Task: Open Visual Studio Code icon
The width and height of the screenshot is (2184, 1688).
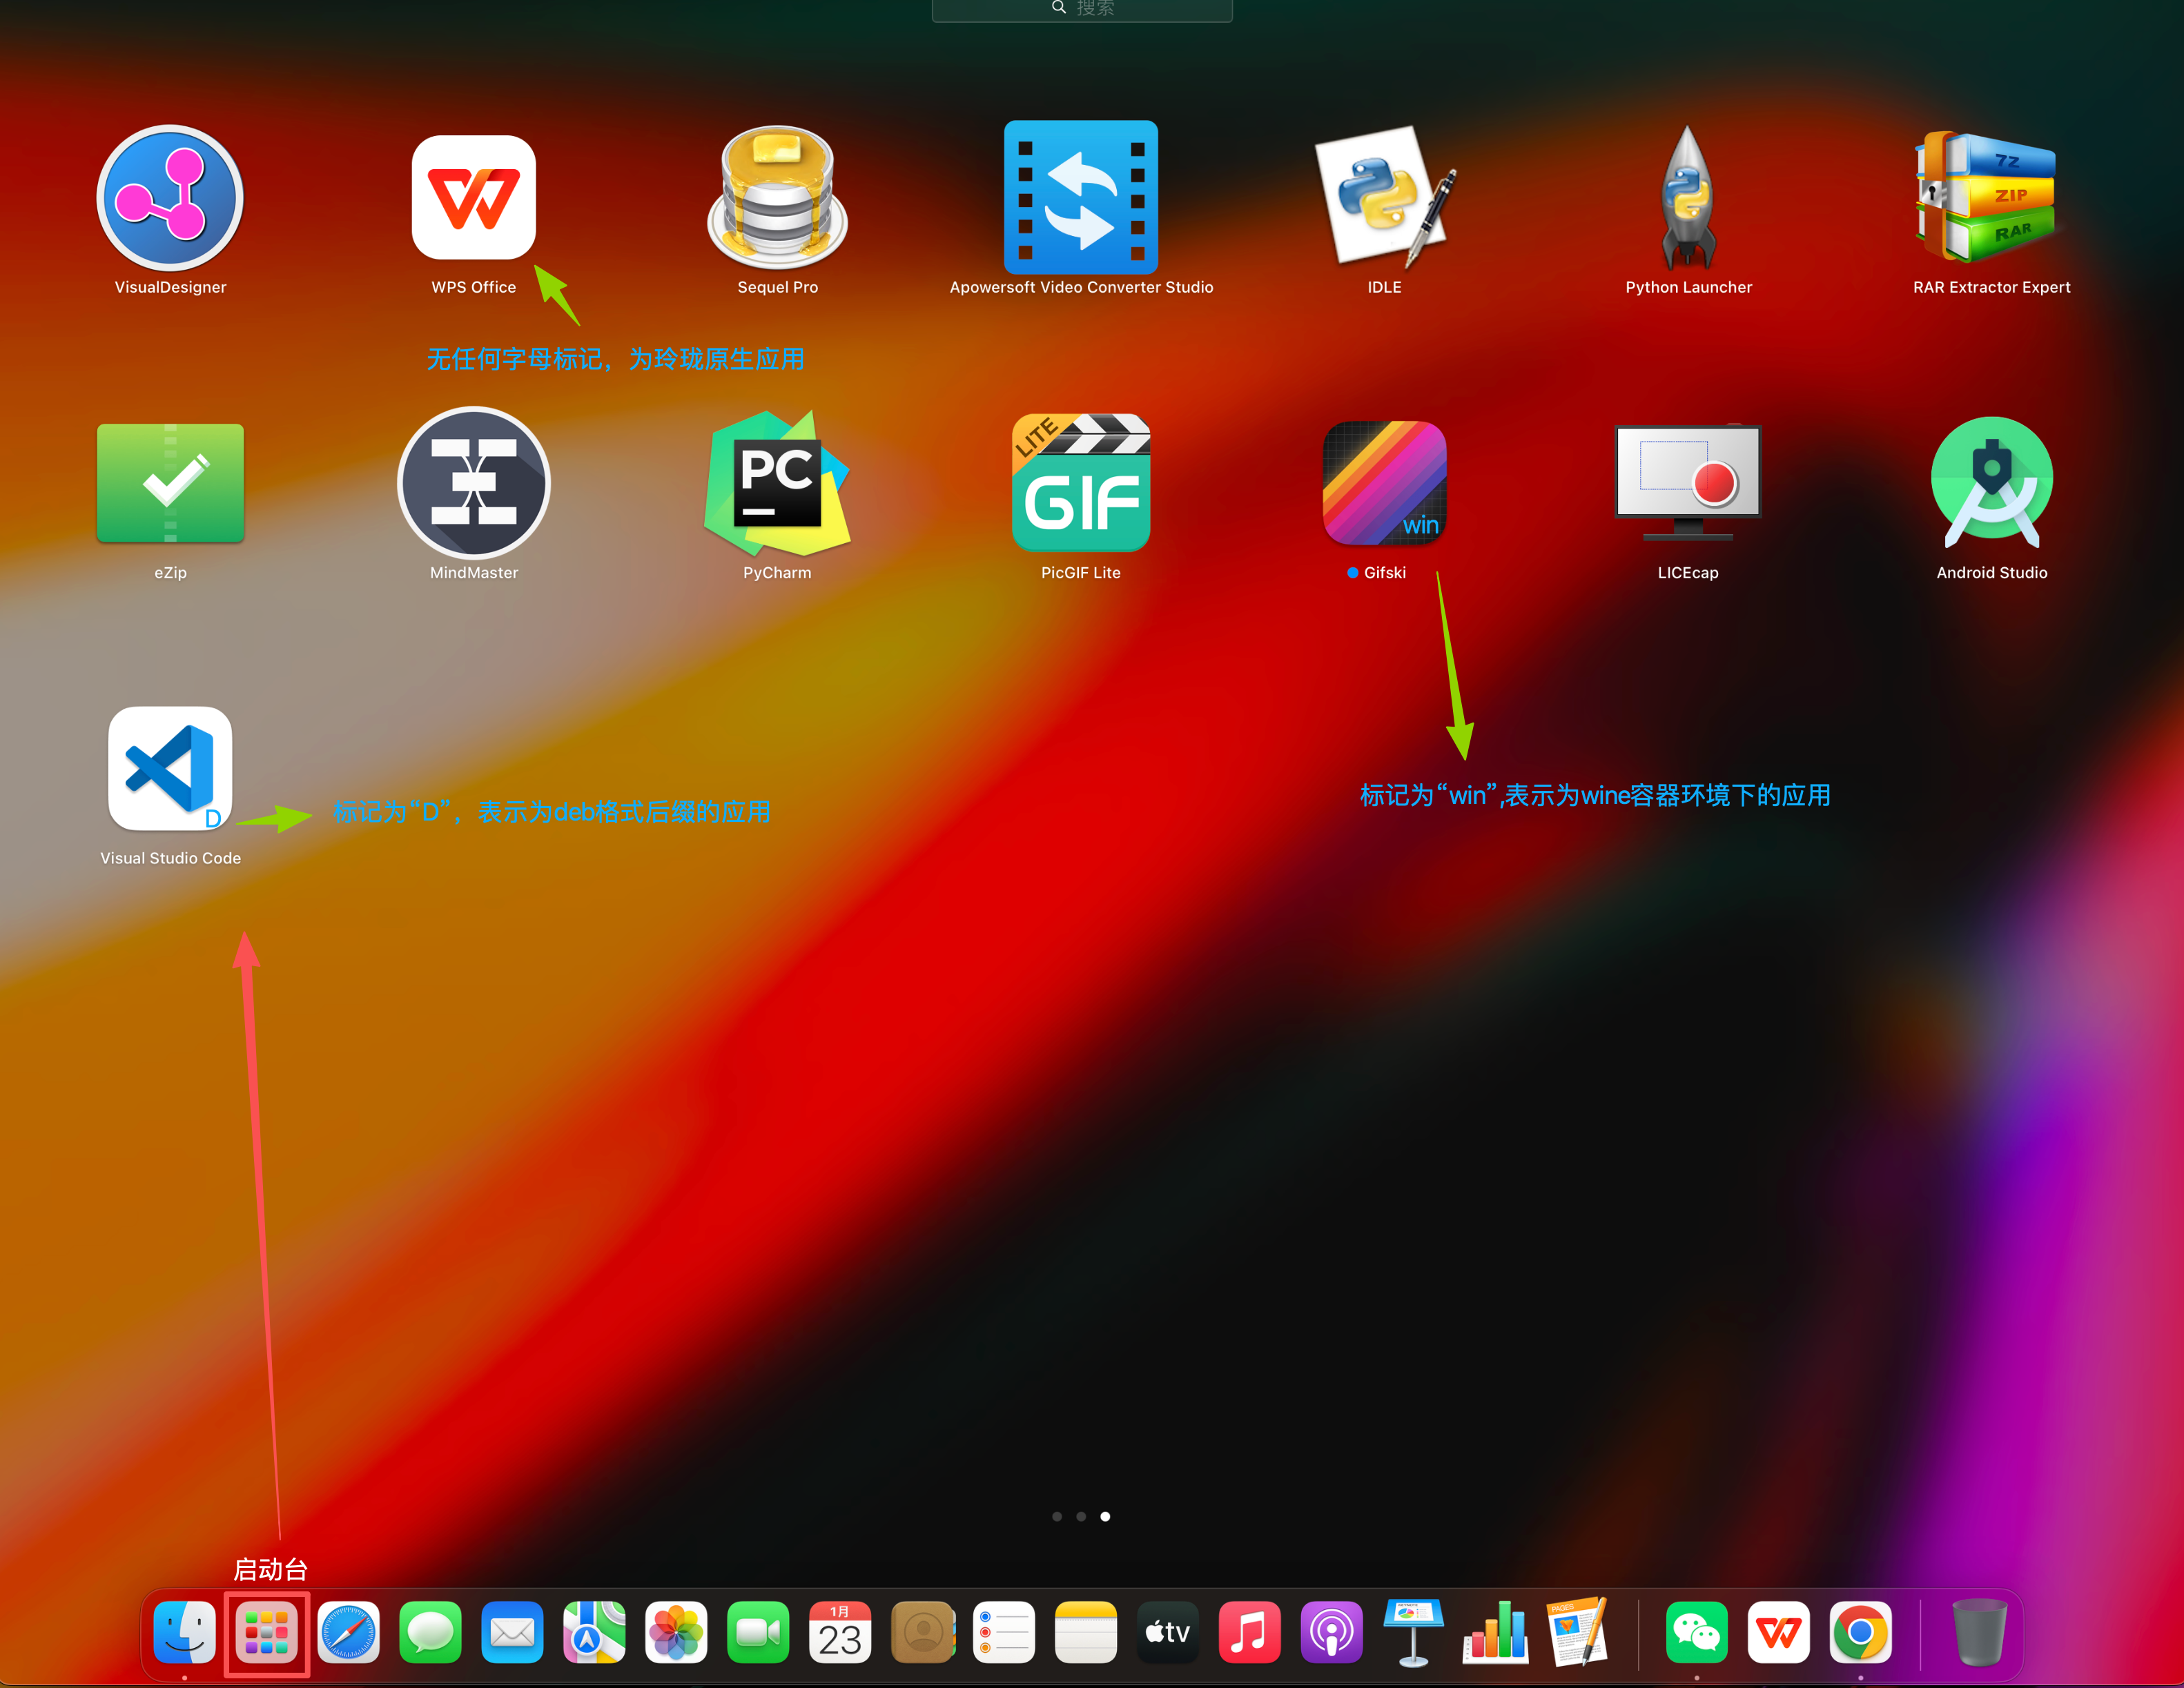Action: tap(170, 769)
